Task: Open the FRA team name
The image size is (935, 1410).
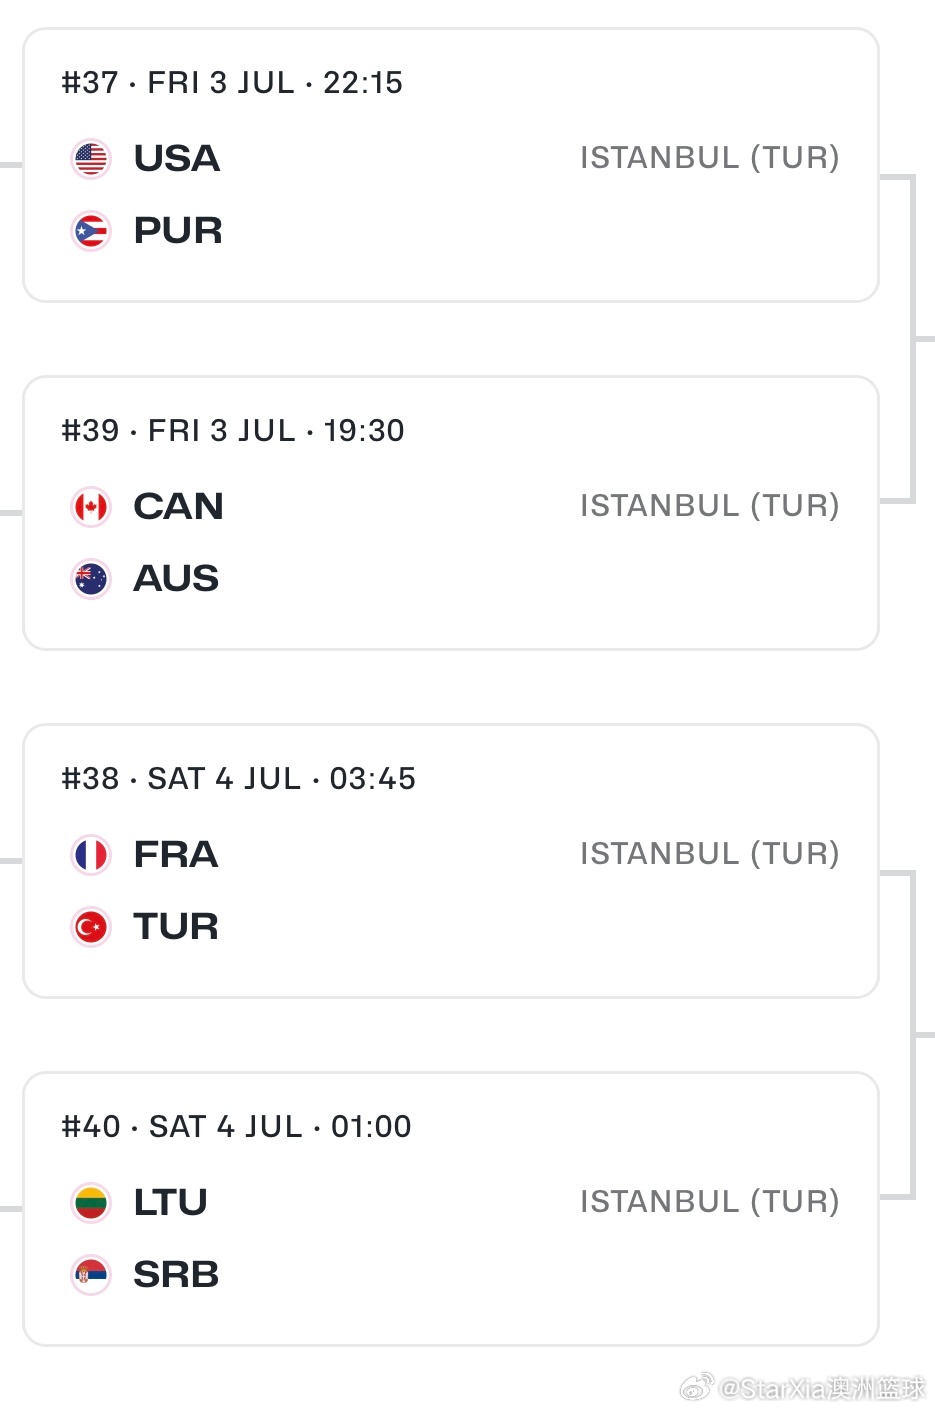Action: [x=176, y=854]
